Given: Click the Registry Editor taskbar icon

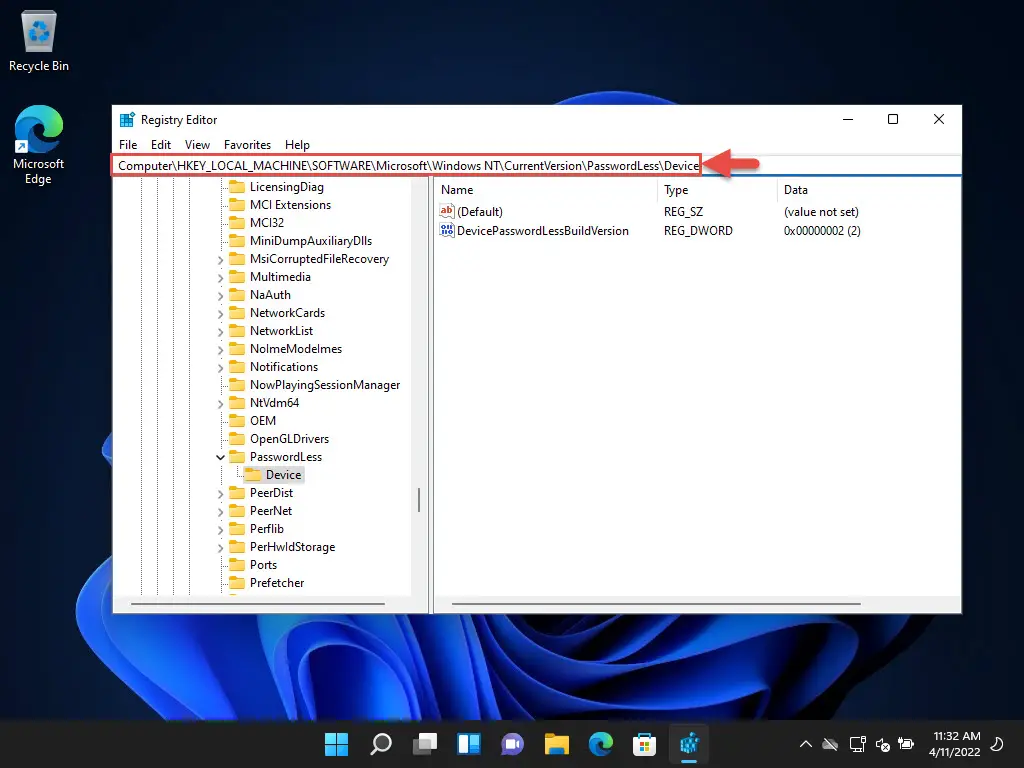Looking at the screenshot, I should tap(688, 744).
